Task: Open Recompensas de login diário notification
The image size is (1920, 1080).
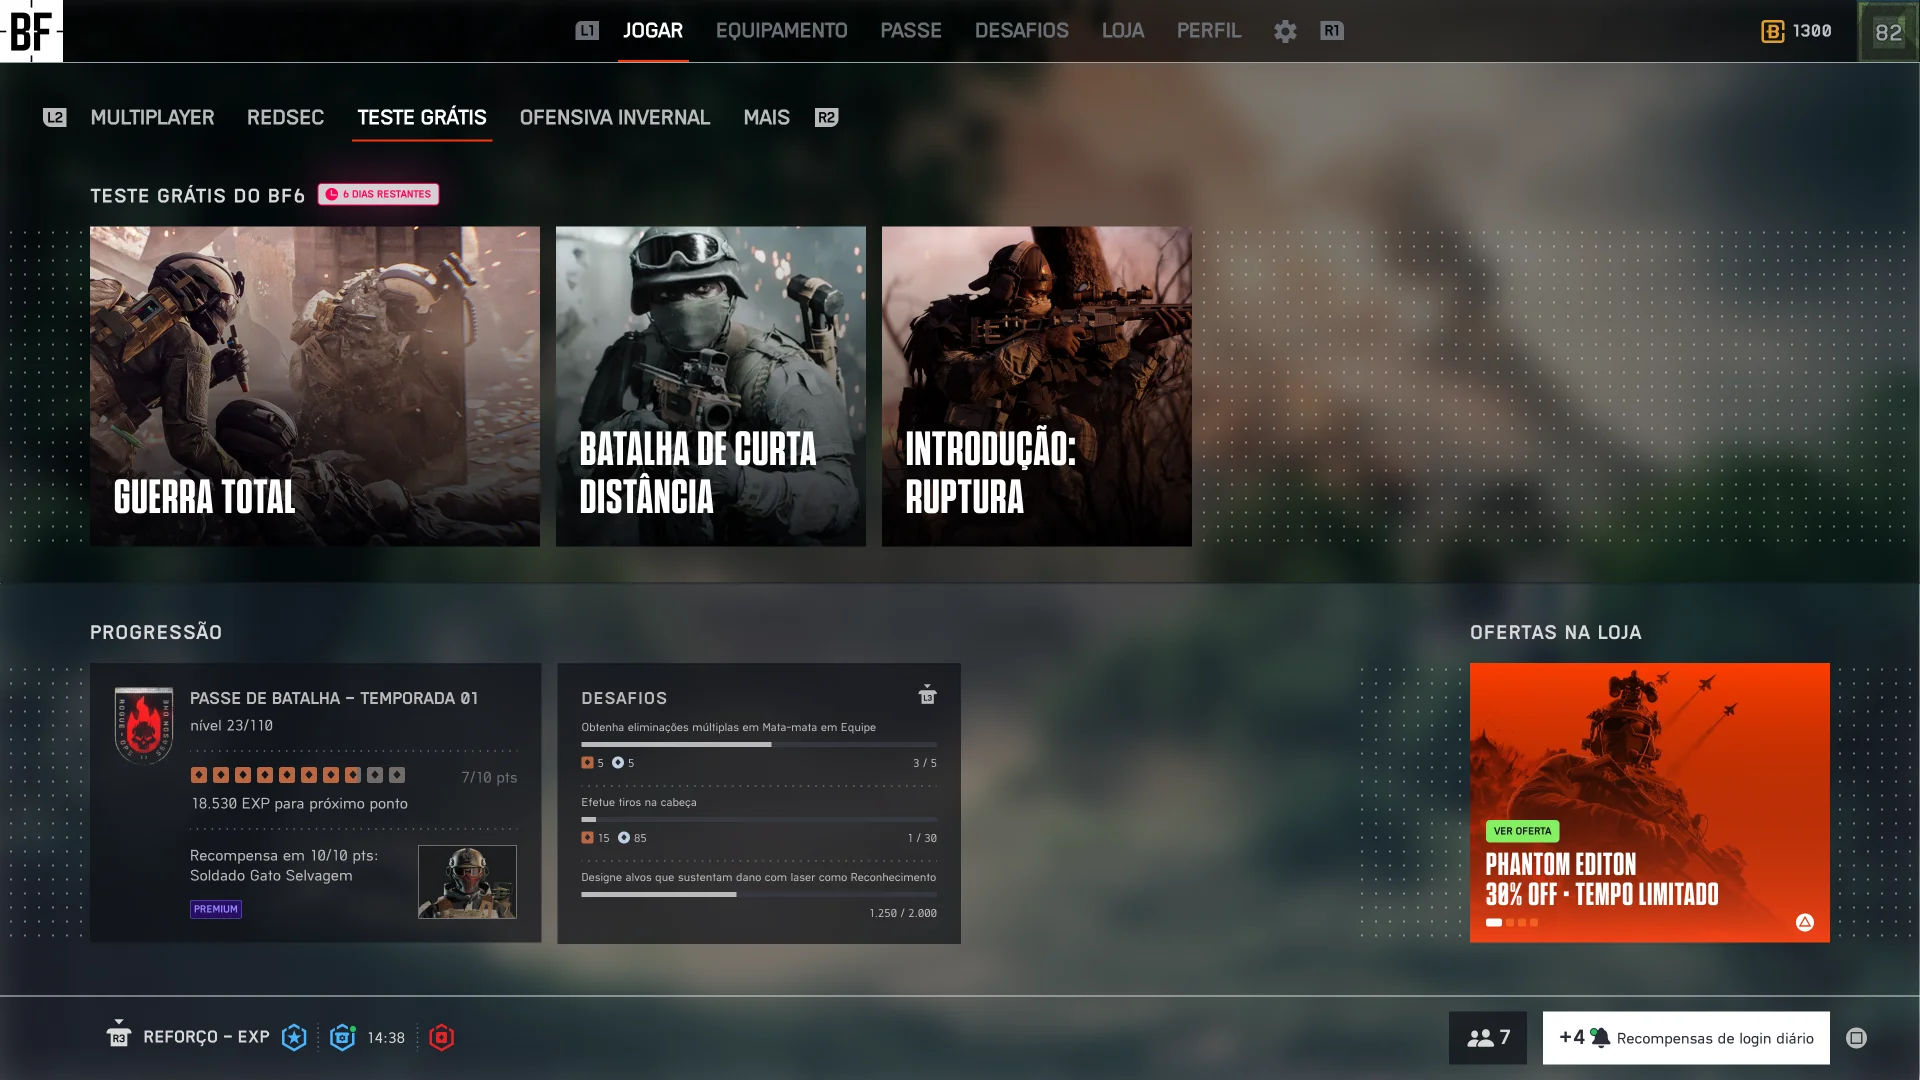Action: (x=1685, y=1037)
